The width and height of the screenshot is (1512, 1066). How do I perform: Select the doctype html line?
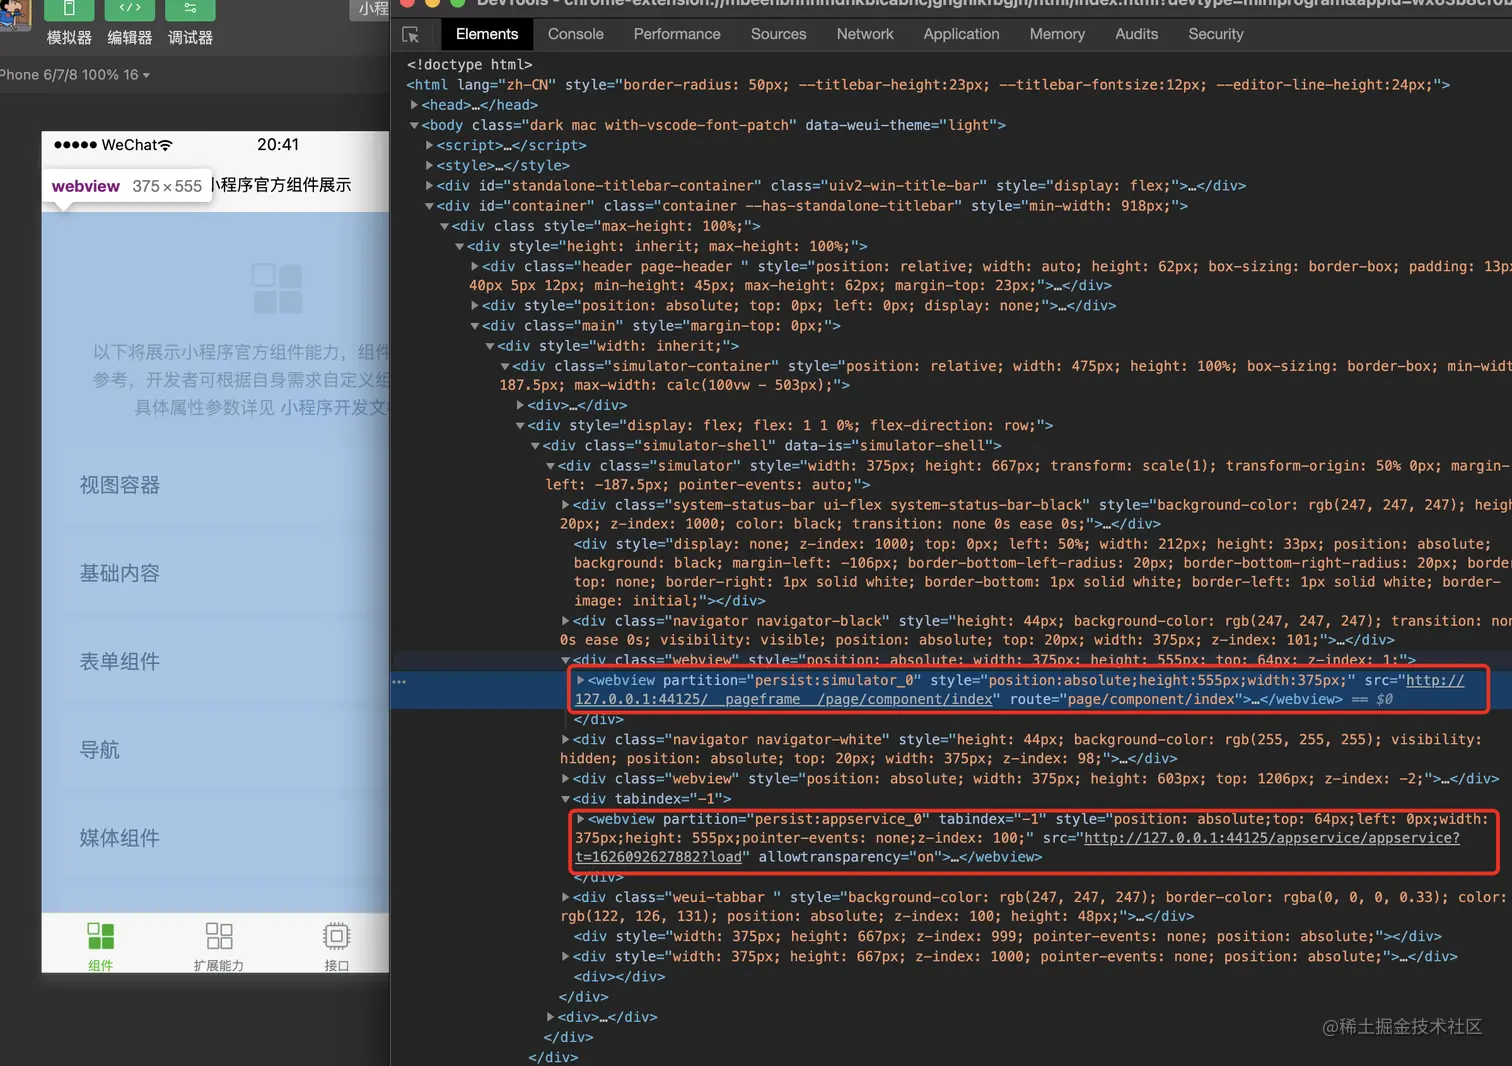pyautogui.click(x=469, y=65)
